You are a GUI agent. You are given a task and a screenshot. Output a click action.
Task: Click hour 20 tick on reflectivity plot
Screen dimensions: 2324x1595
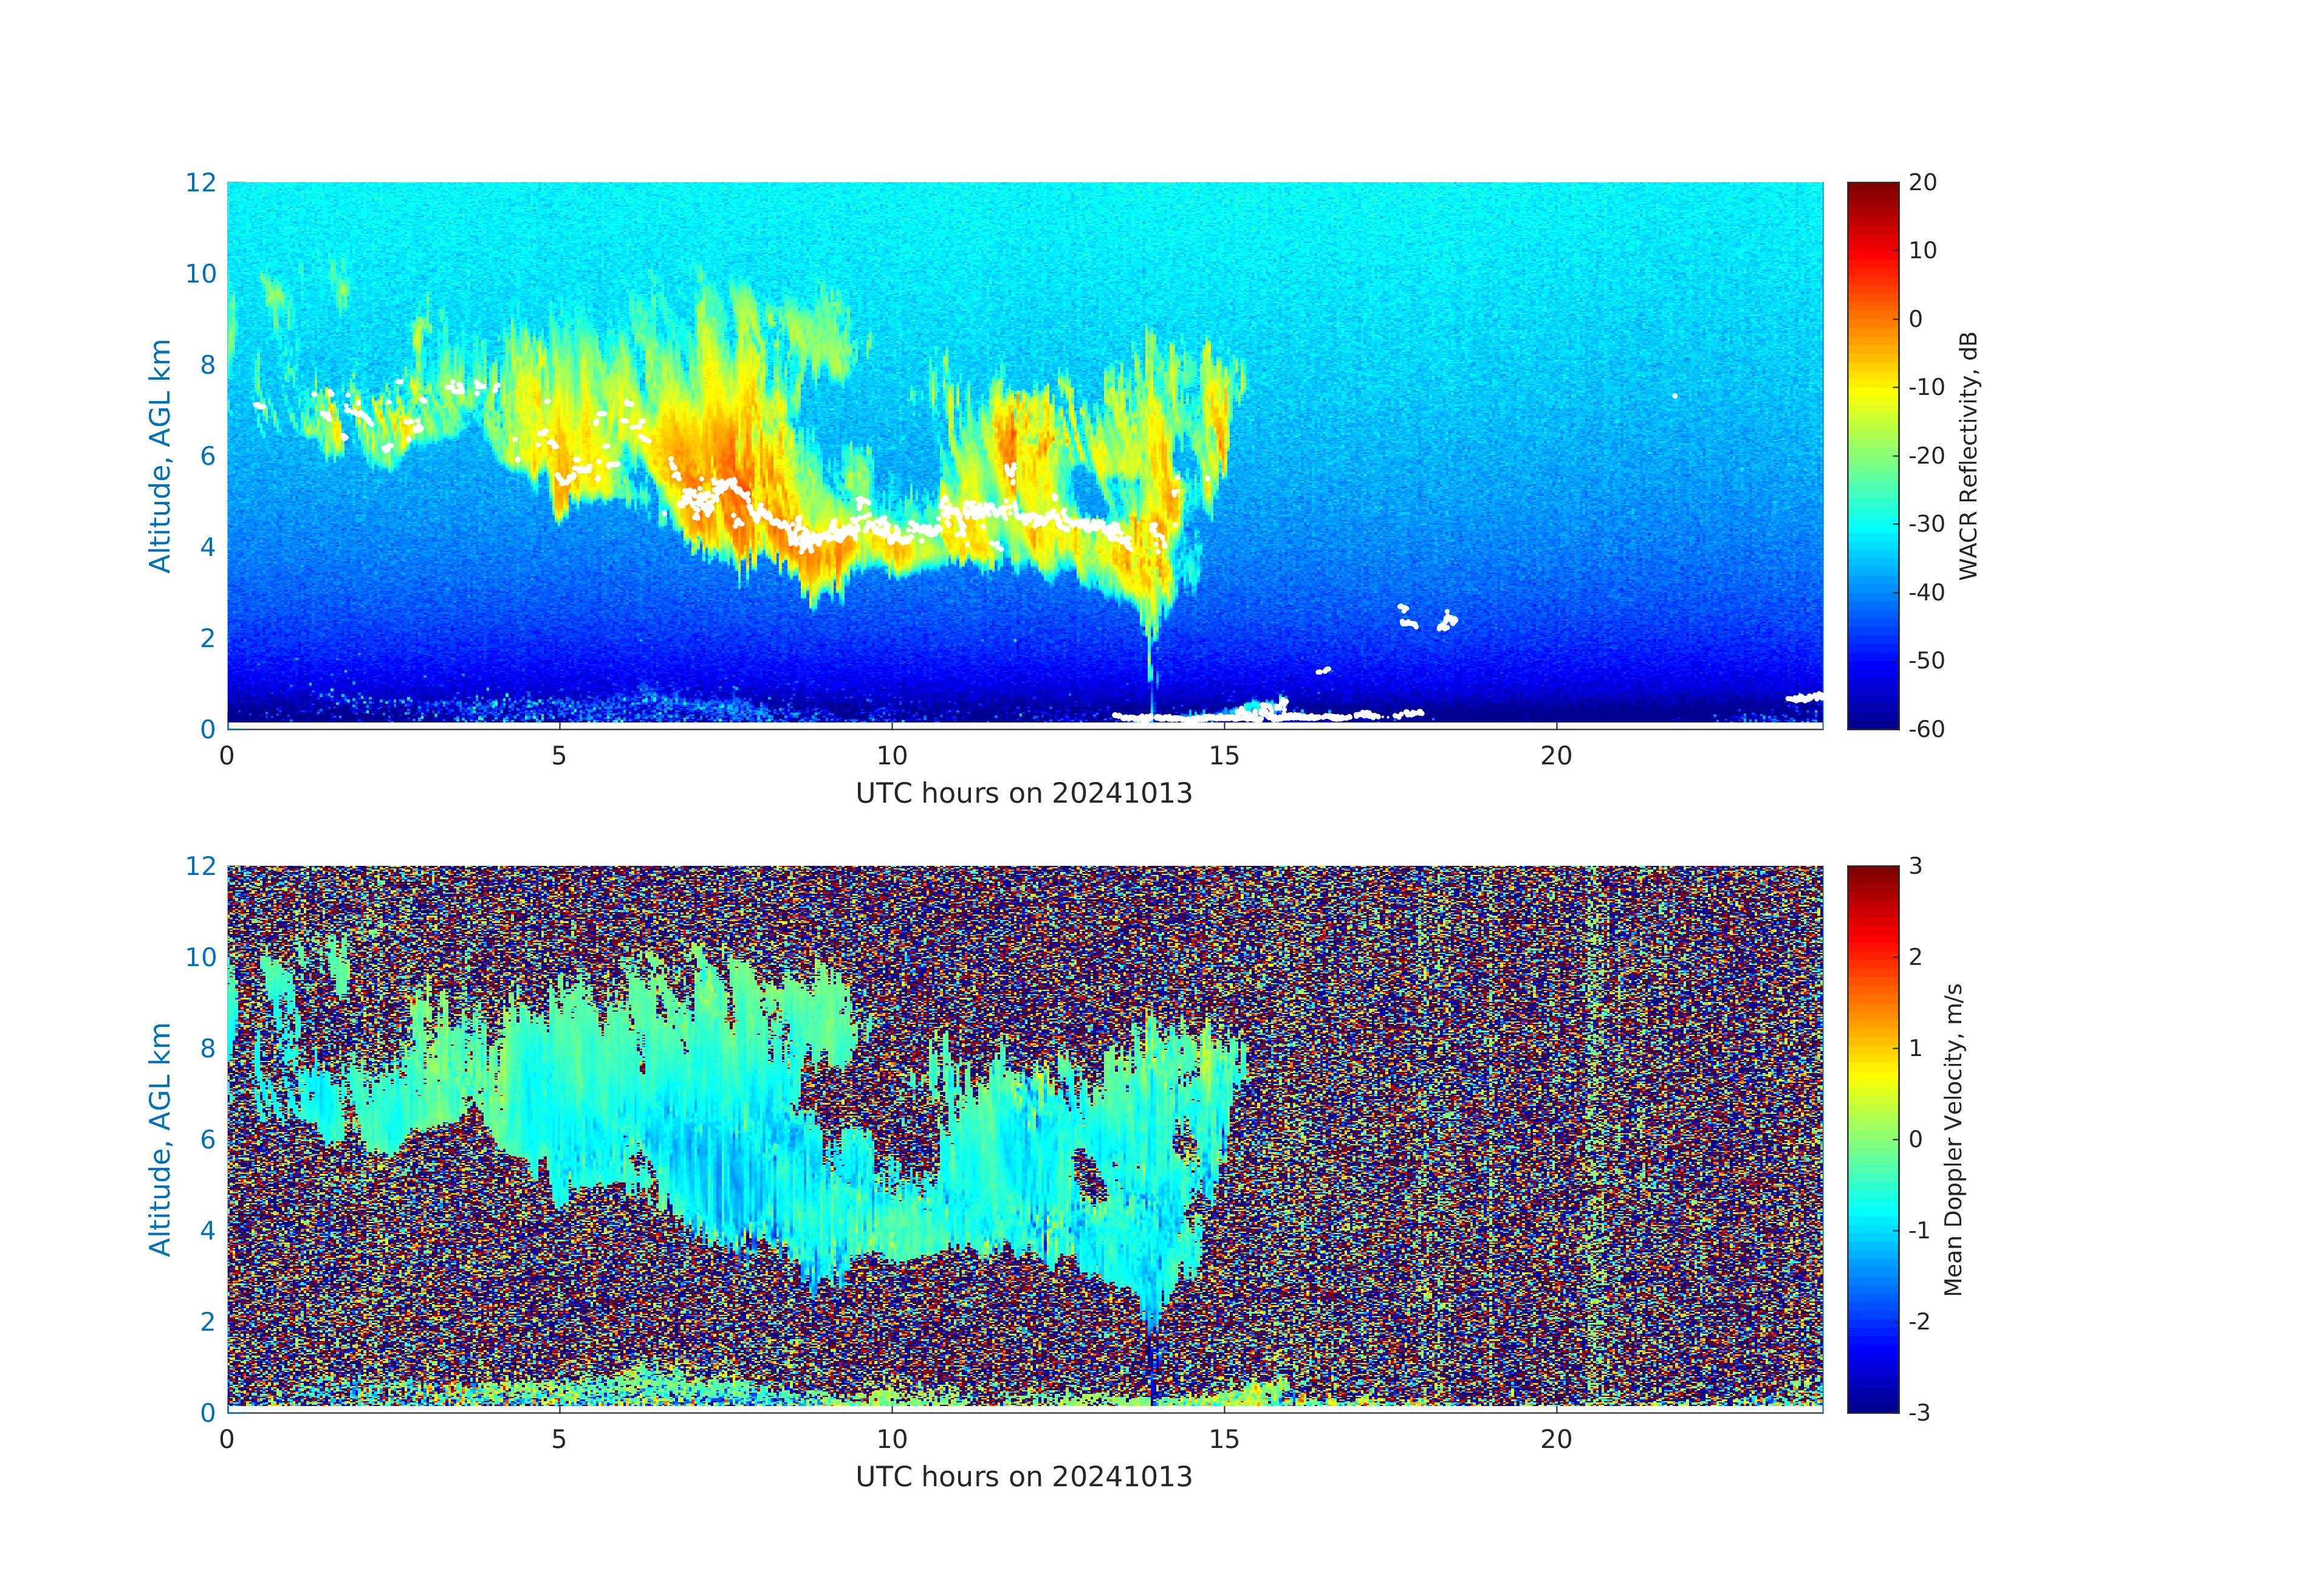point(1556,756)
